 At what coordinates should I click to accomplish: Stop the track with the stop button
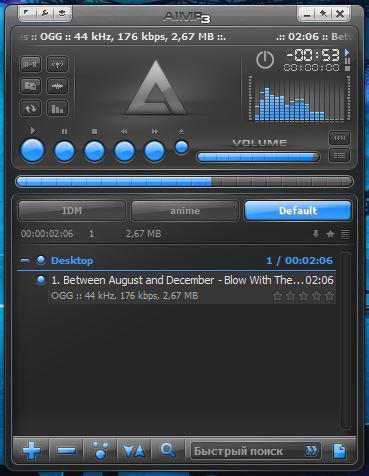(94, 151)
